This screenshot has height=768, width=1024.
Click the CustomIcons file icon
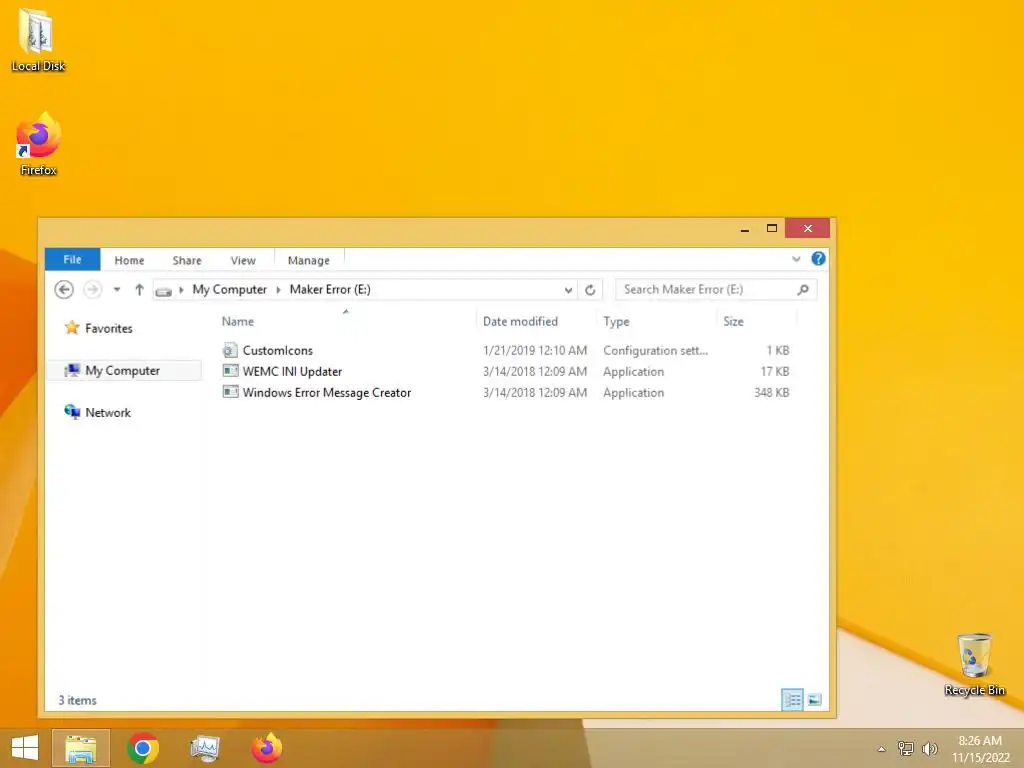coord(230,350)
